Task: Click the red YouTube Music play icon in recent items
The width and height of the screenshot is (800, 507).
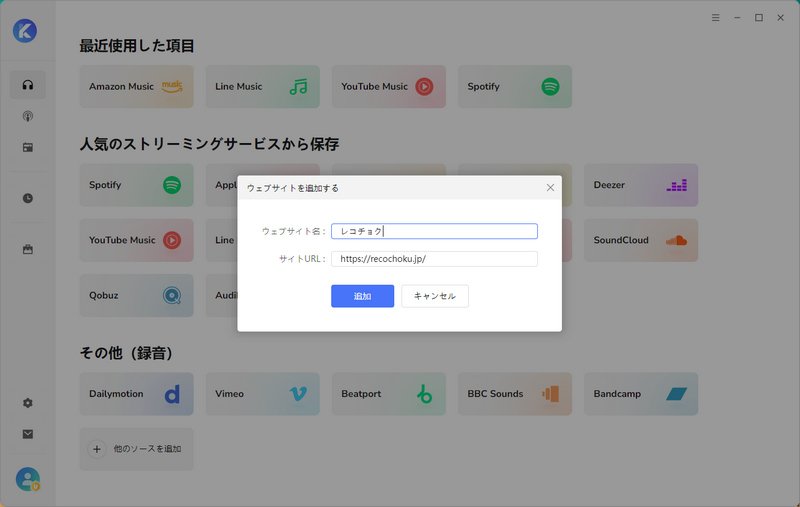Action: click(x=424, y=87)
